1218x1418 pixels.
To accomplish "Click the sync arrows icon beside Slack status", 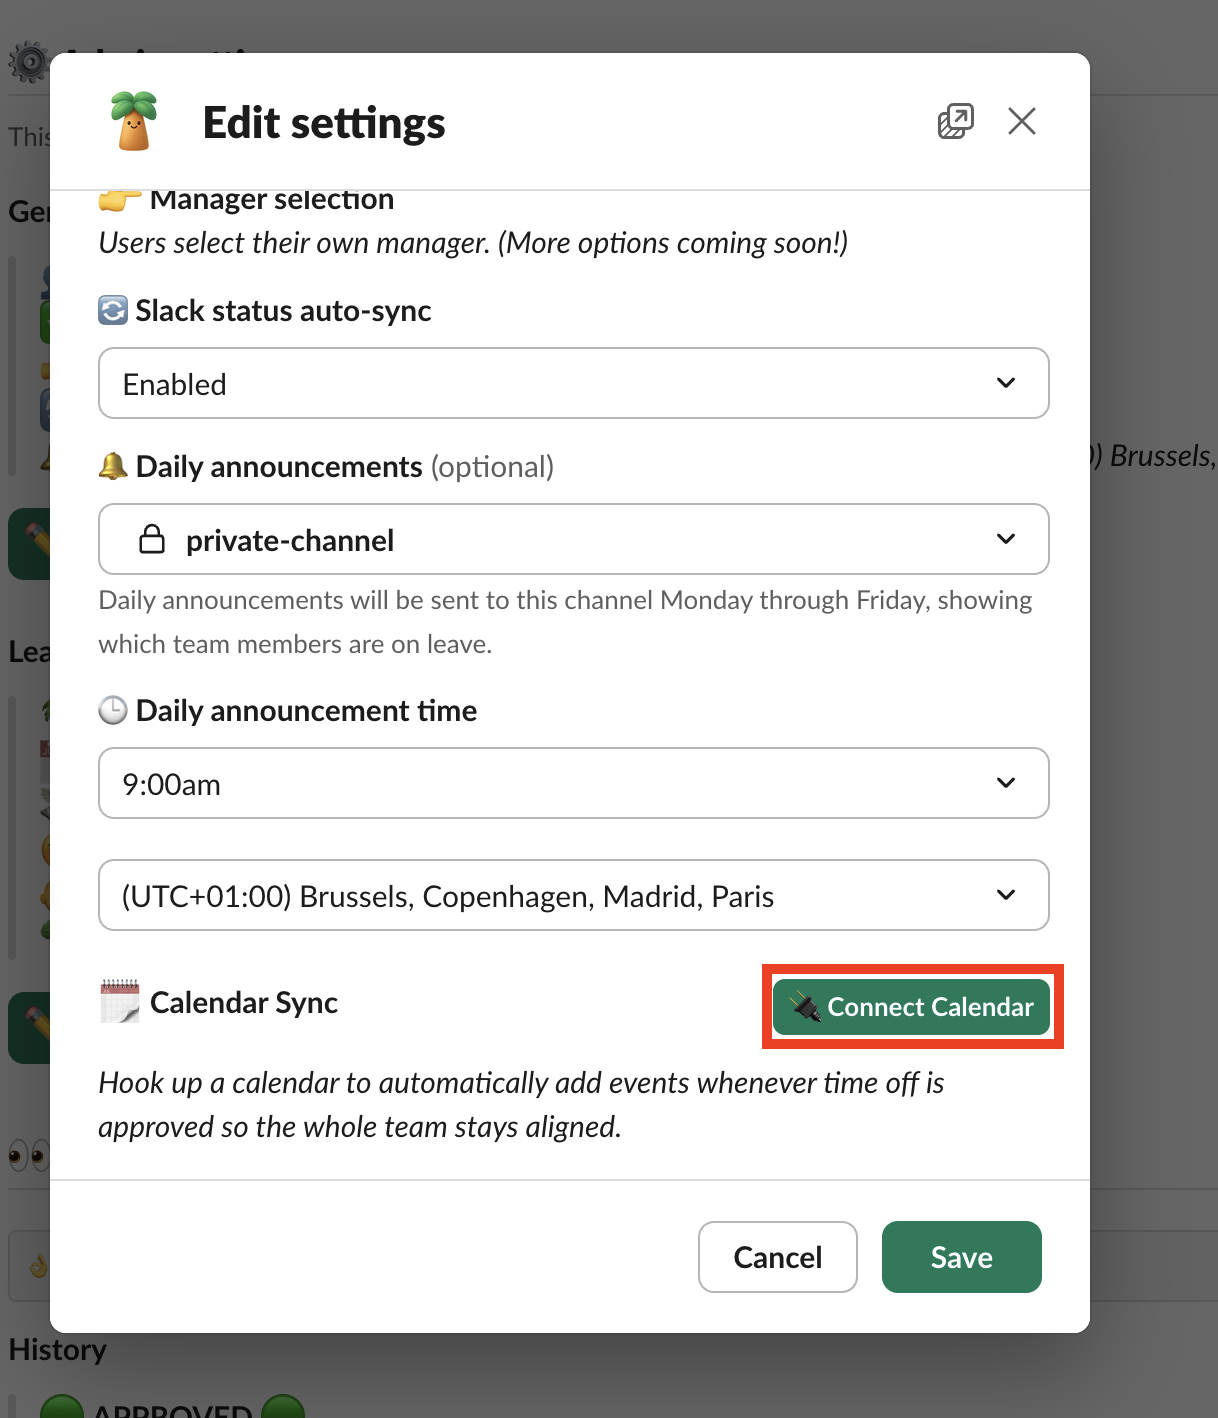I will [113, 311].
